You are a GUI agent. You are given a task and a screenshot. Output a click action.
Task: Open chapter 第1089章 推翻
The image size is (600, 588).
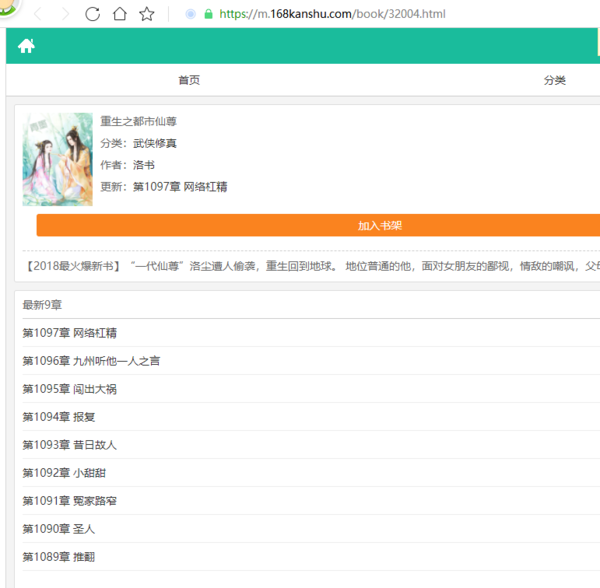coord(58,557)
